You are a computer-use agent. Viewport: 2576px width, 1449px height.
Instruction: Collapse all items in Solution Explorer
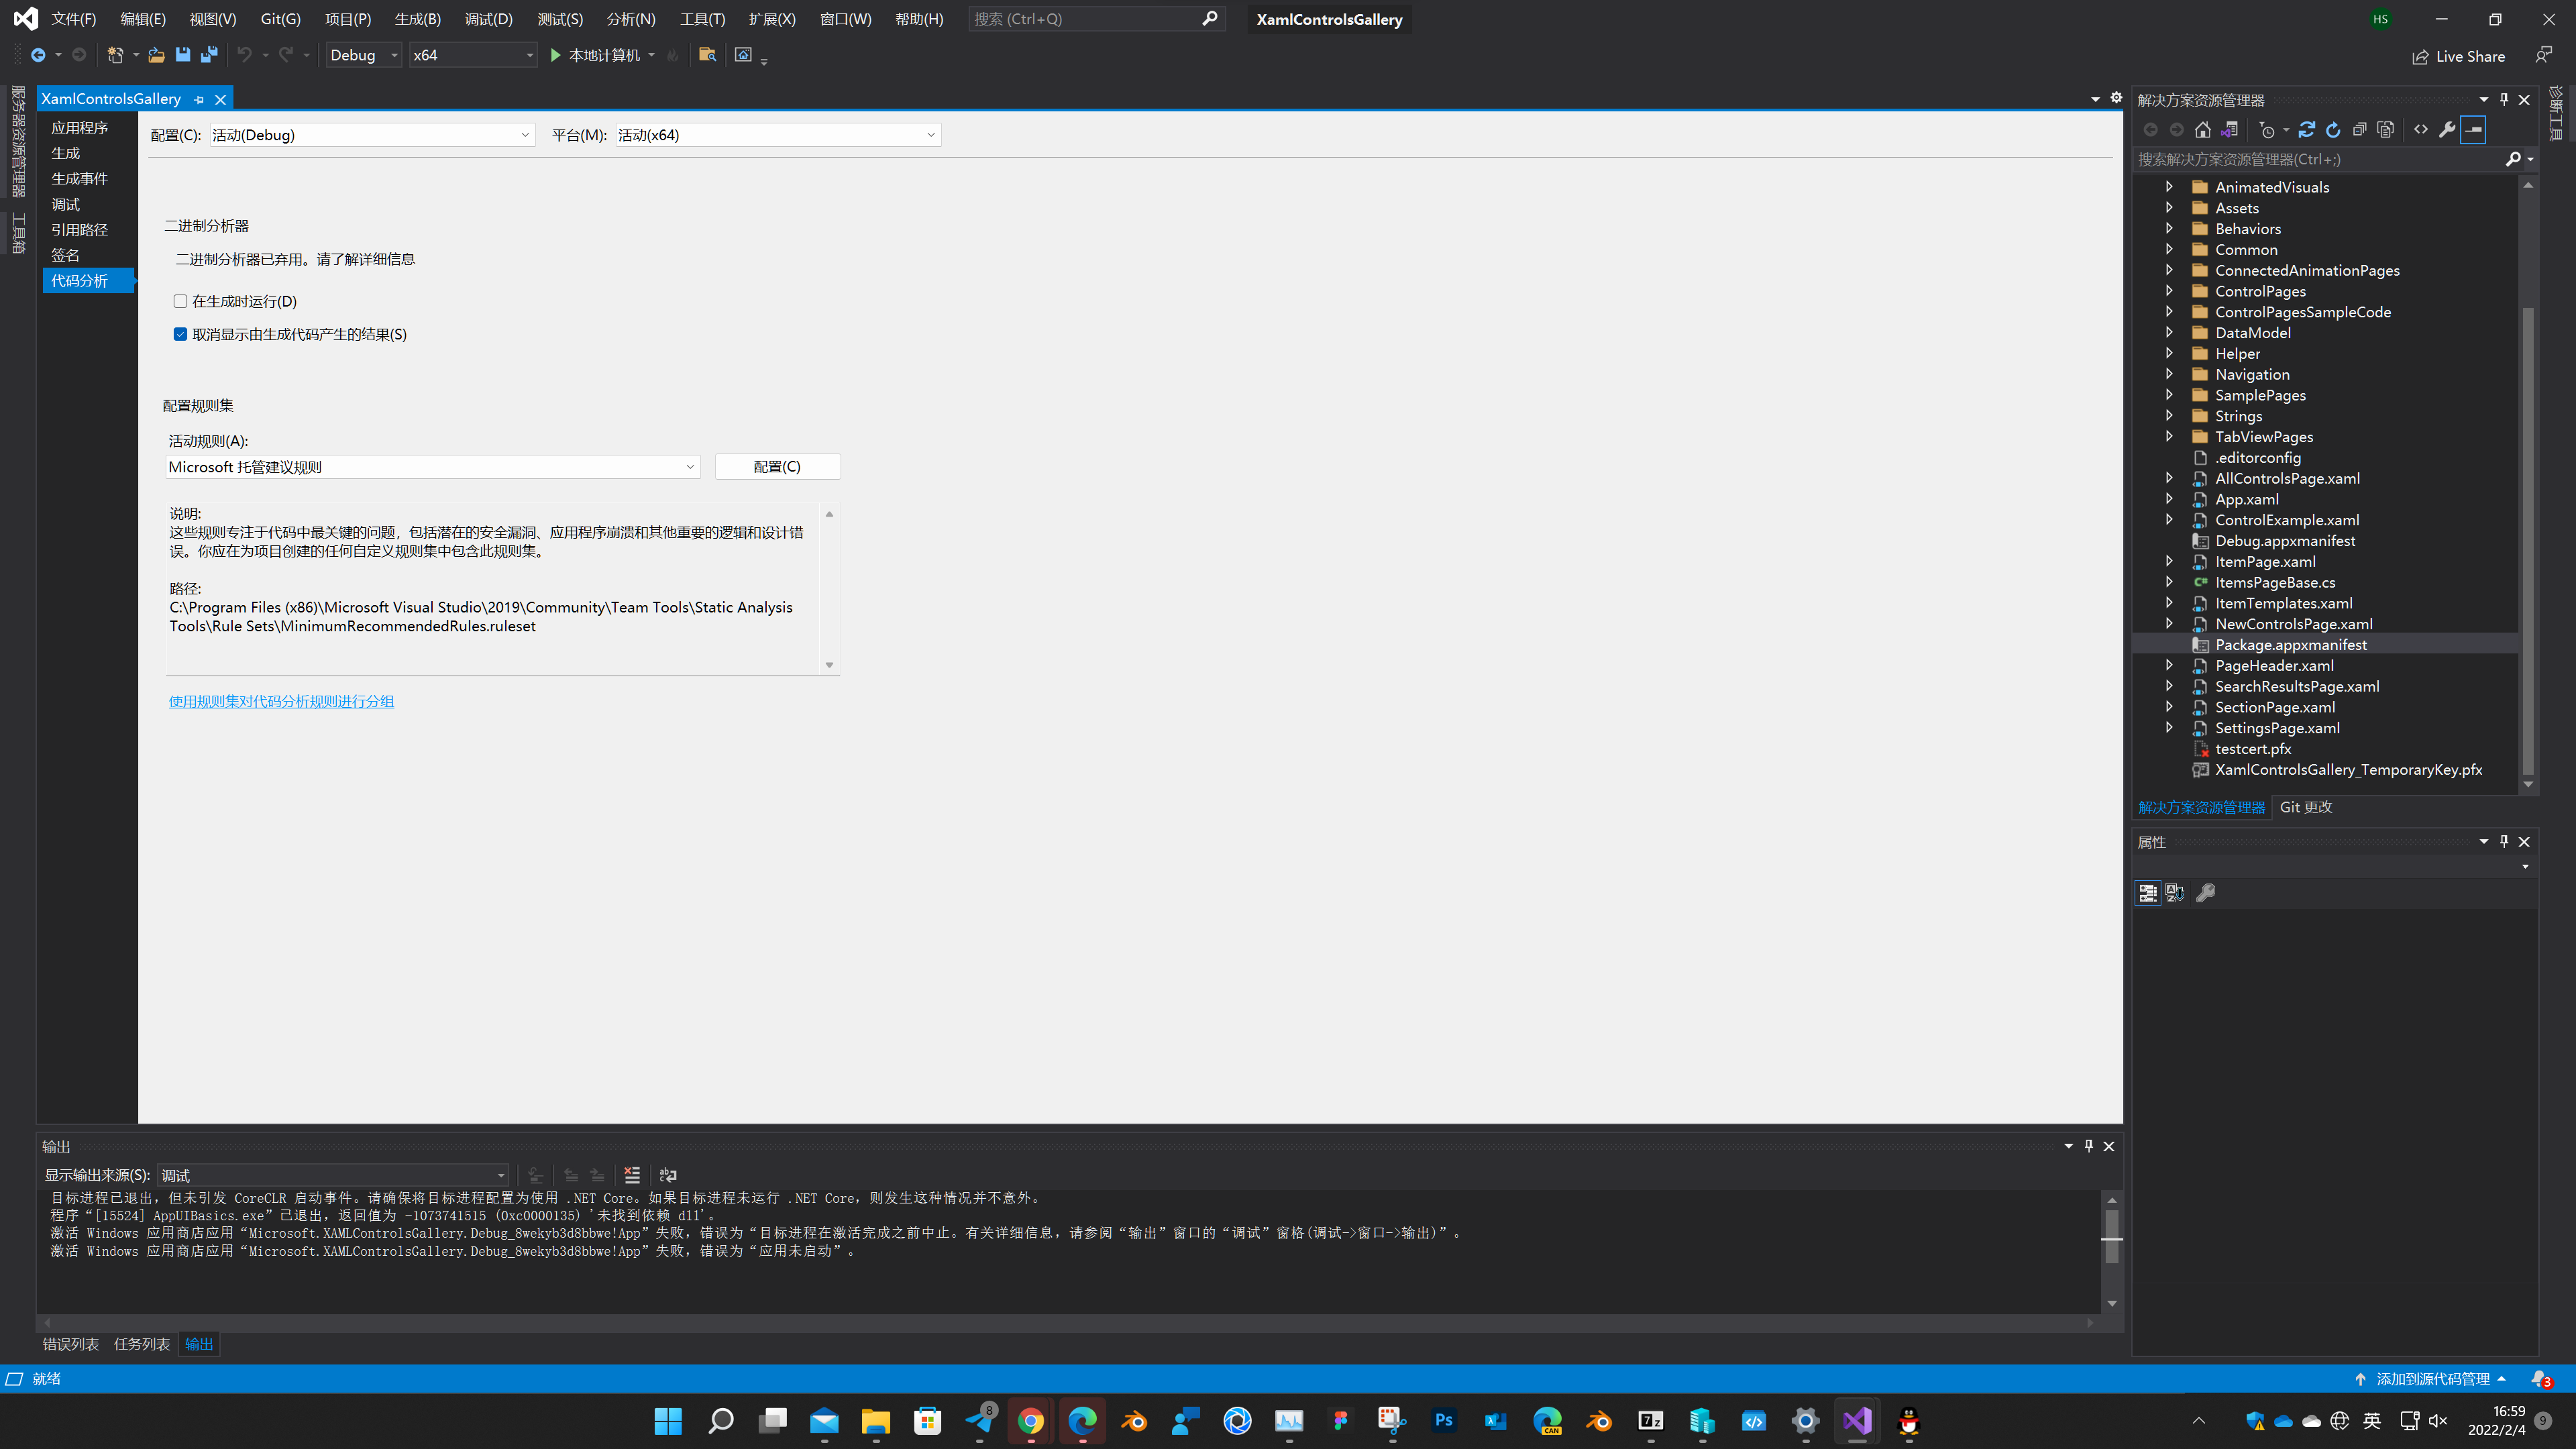[2360, 129]
